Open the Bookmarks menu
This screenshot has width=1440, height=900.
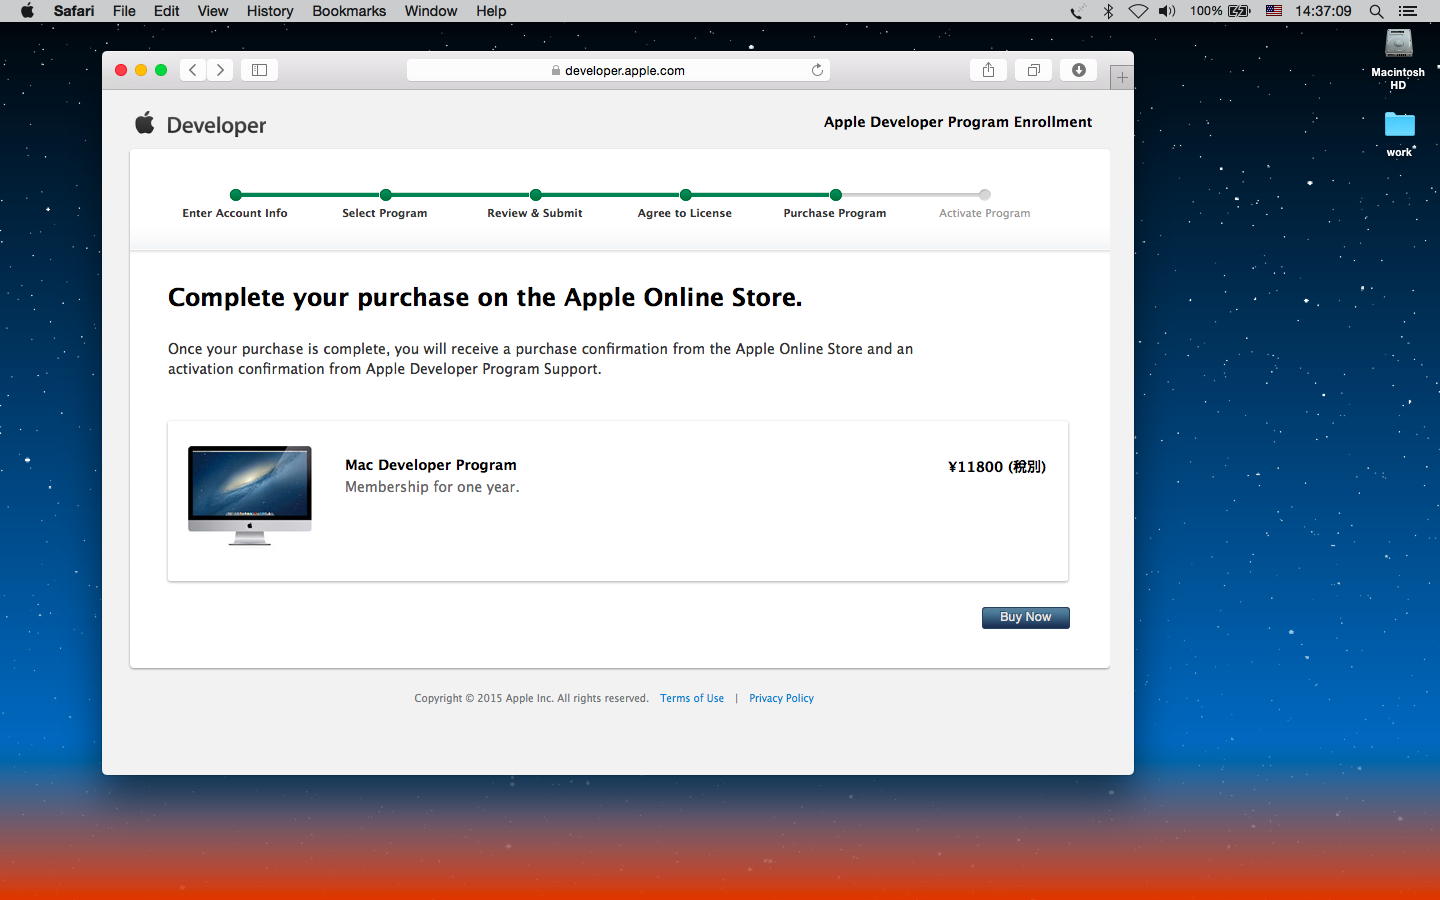pos(349,11)
